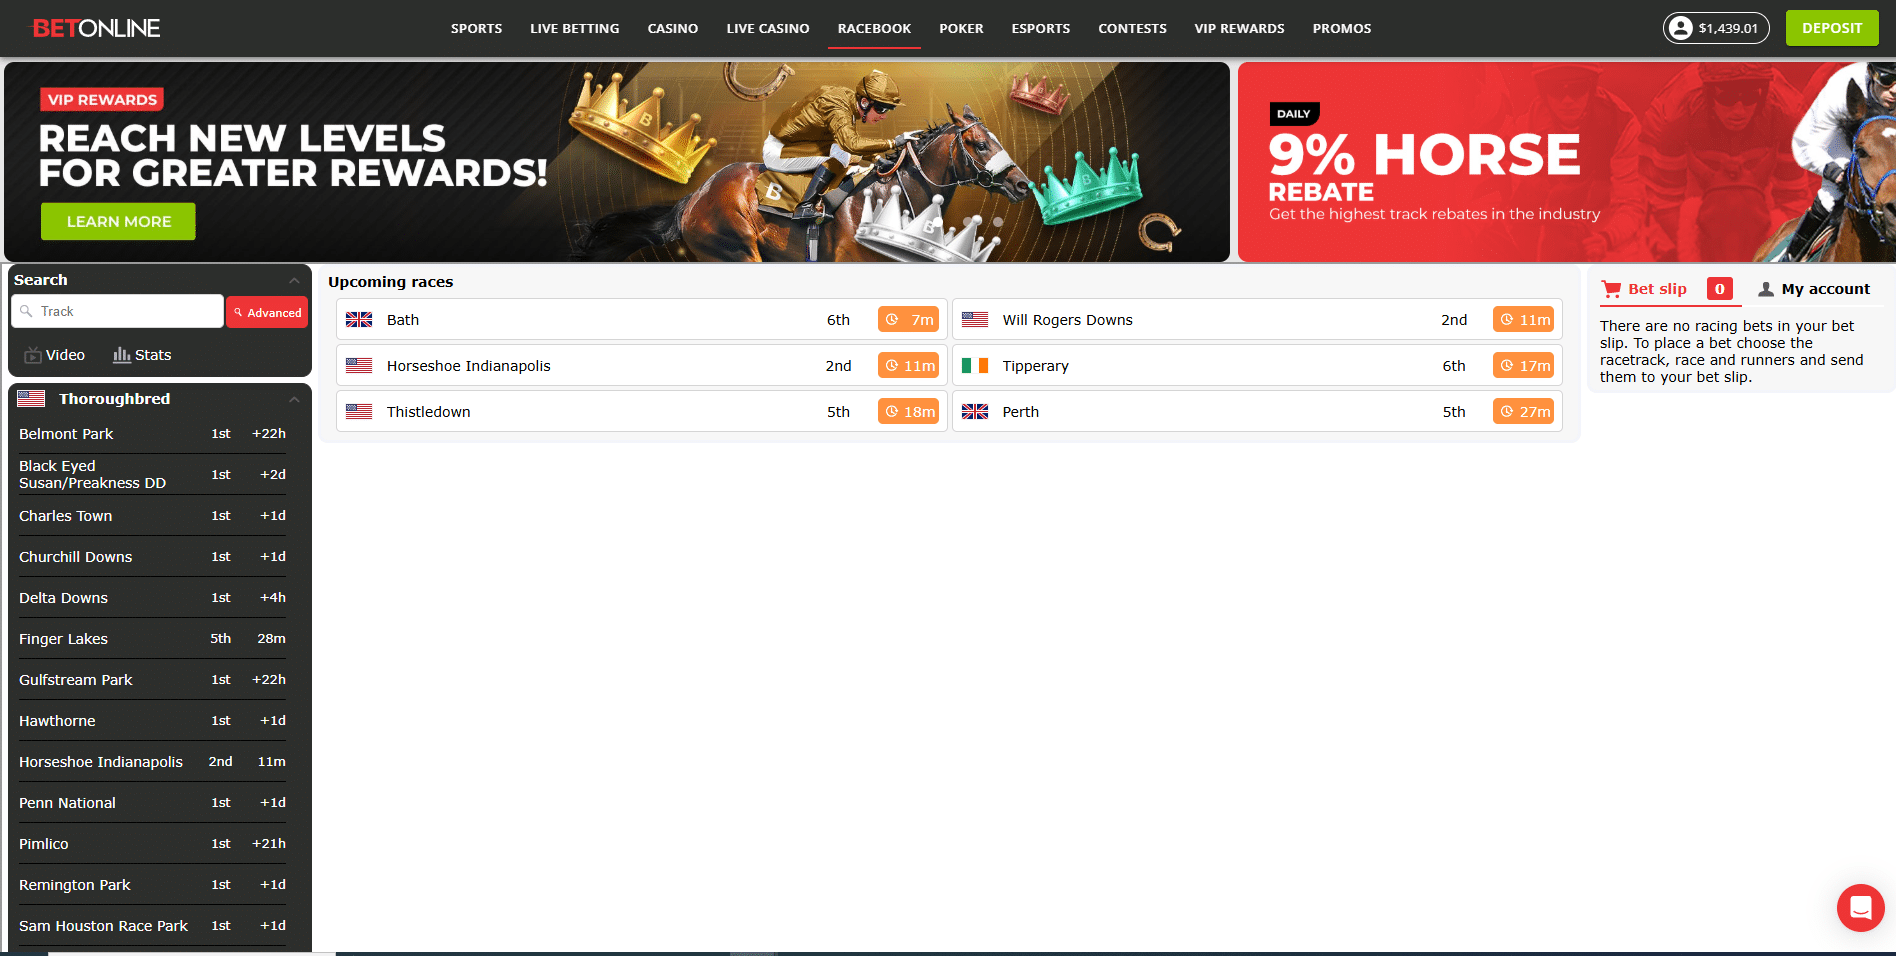Open the Poker section
1896x956 pixels.
[961, 28]
